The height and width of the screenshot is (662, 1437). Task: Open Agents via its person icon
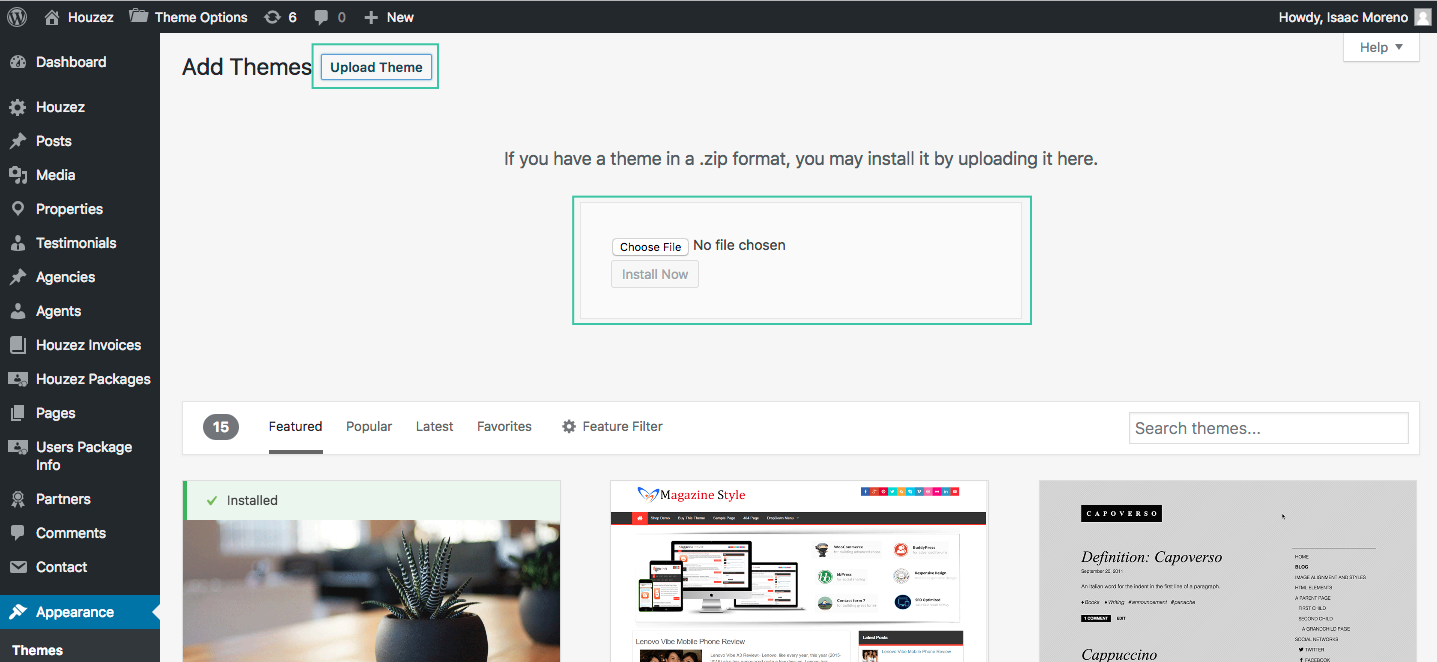18,311
